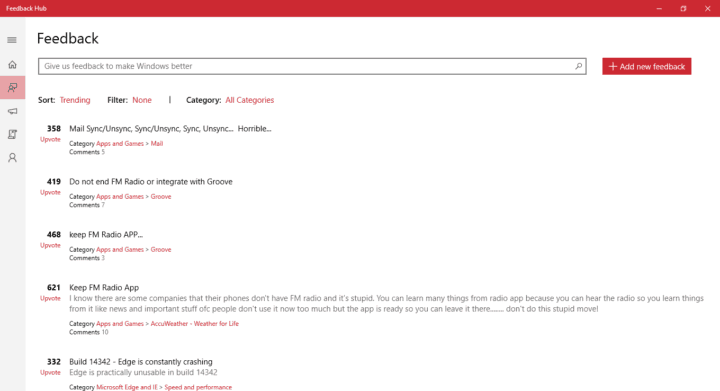Open Mail Sync/Unsync Horrible feedback title

pos(170,128)
